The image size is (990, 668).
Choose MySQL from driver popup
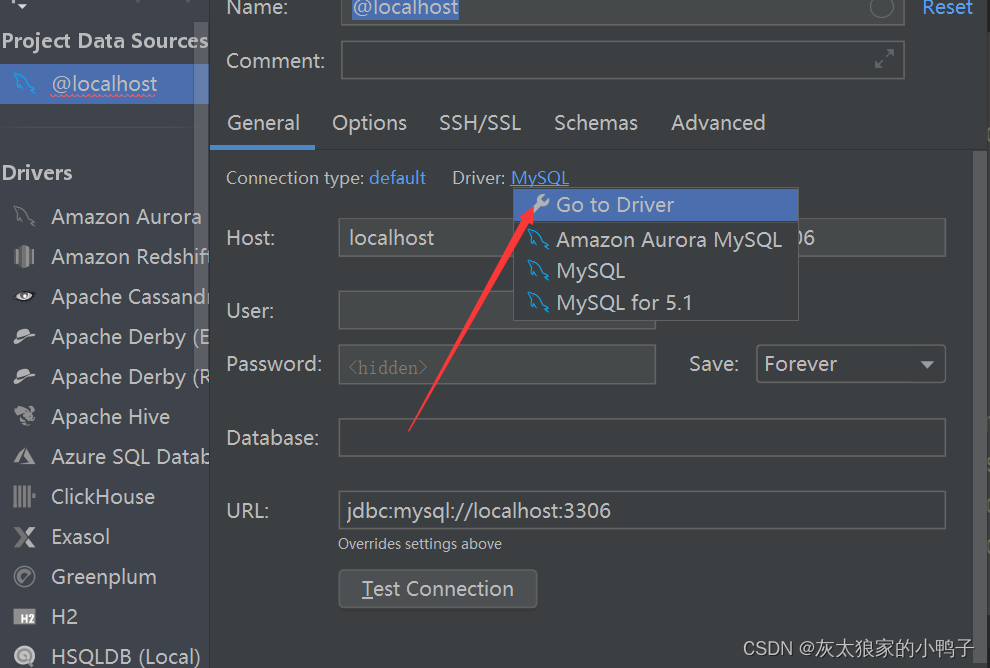tap(656, 271)
